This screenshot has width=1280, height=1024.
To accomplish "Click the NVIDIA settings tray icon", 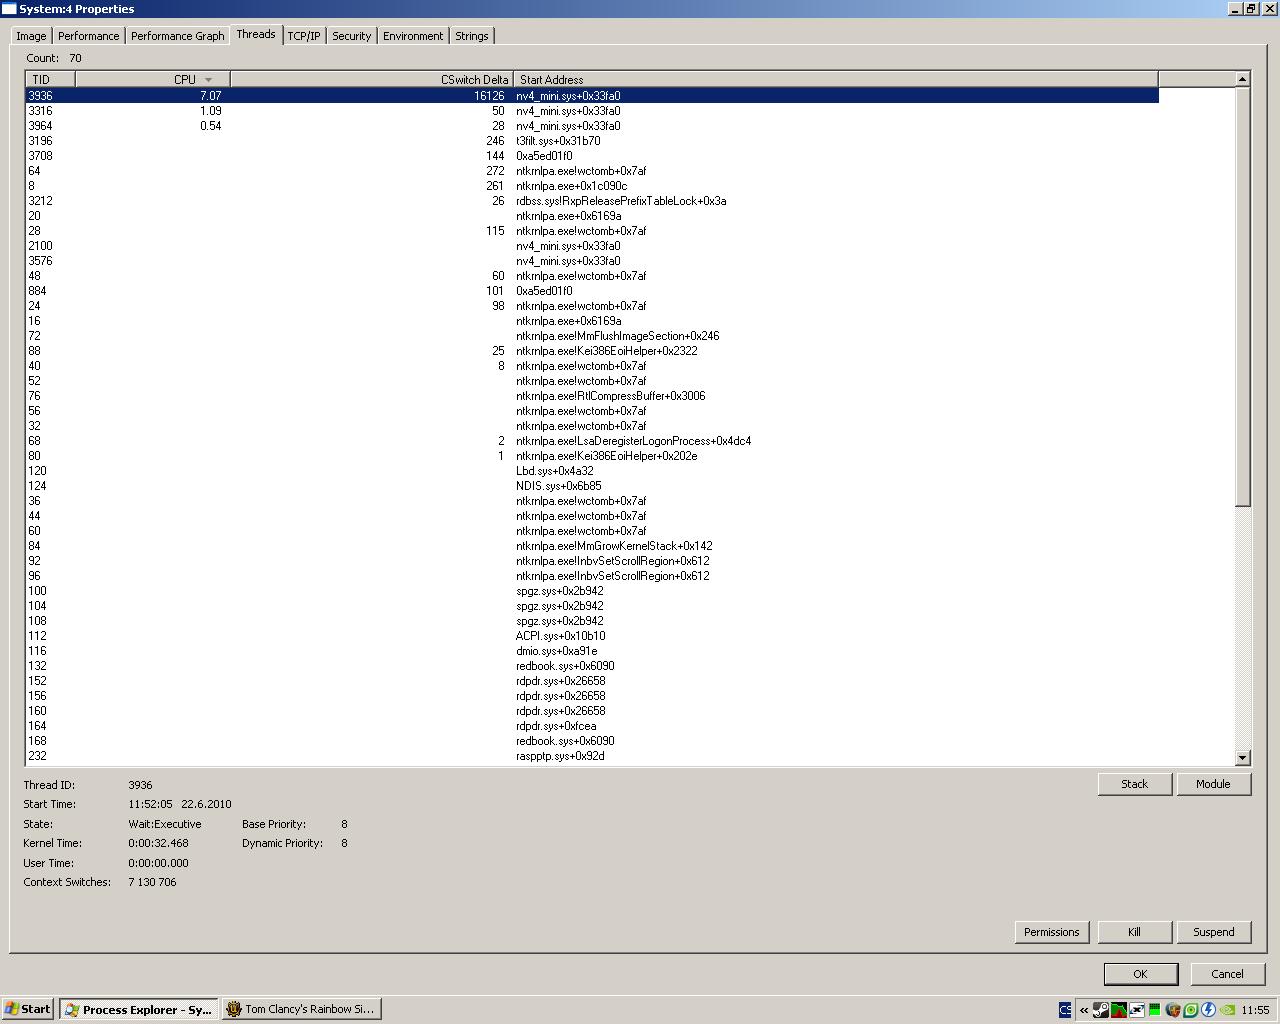I will click(1227, 1010).
